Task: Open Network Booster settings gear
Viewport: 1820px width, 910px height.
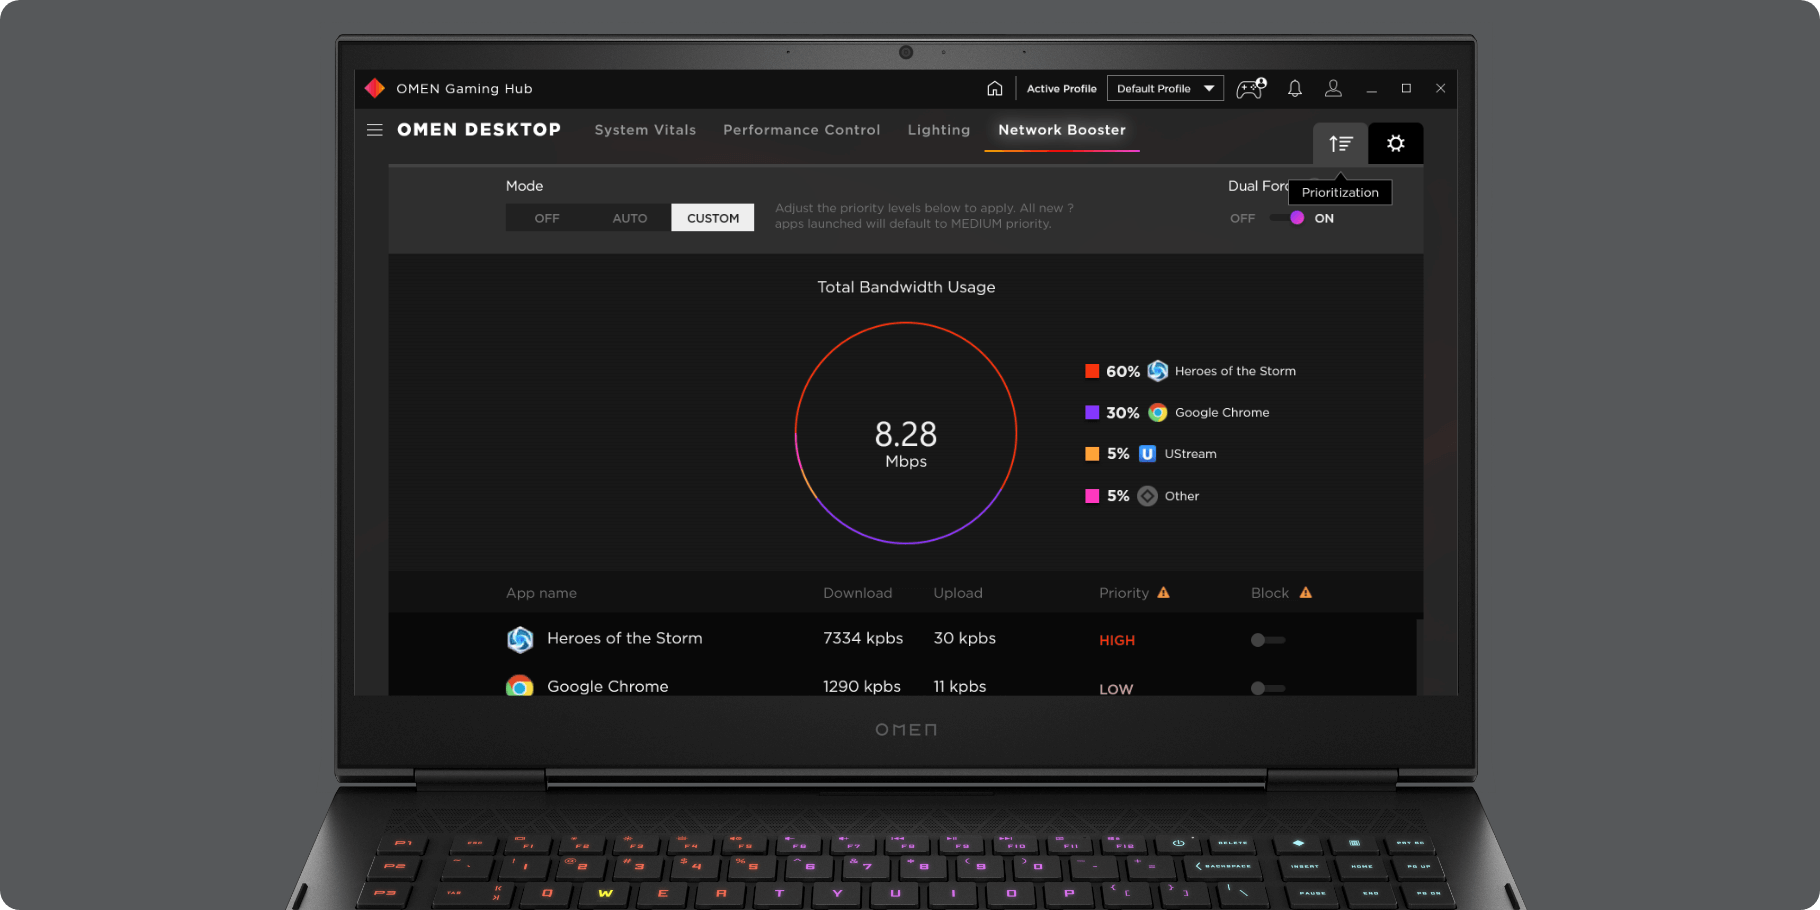Action: click(x=1396, y=144)
